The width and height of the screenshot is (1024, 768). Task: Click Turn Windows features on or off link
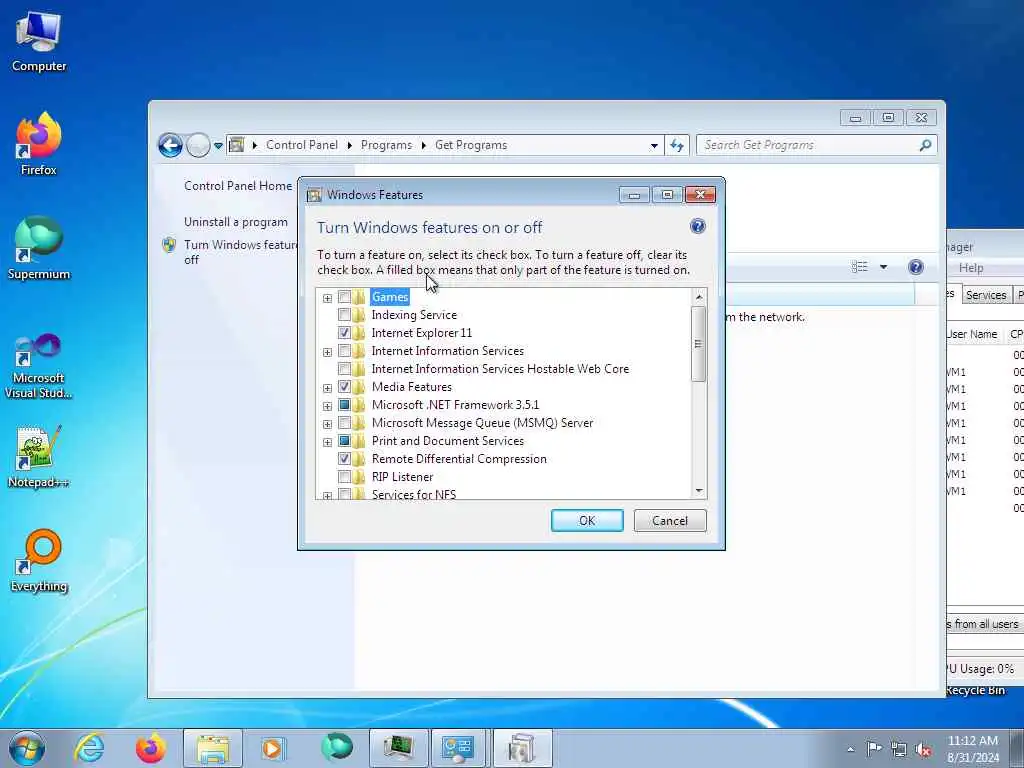point(240,252)
